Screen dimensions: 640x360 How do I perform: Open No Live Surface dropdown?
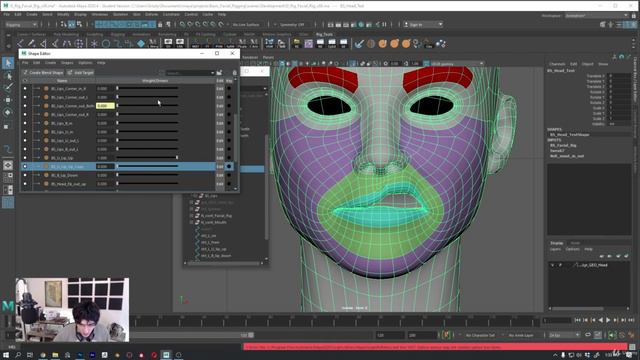[x=246, y=24]
